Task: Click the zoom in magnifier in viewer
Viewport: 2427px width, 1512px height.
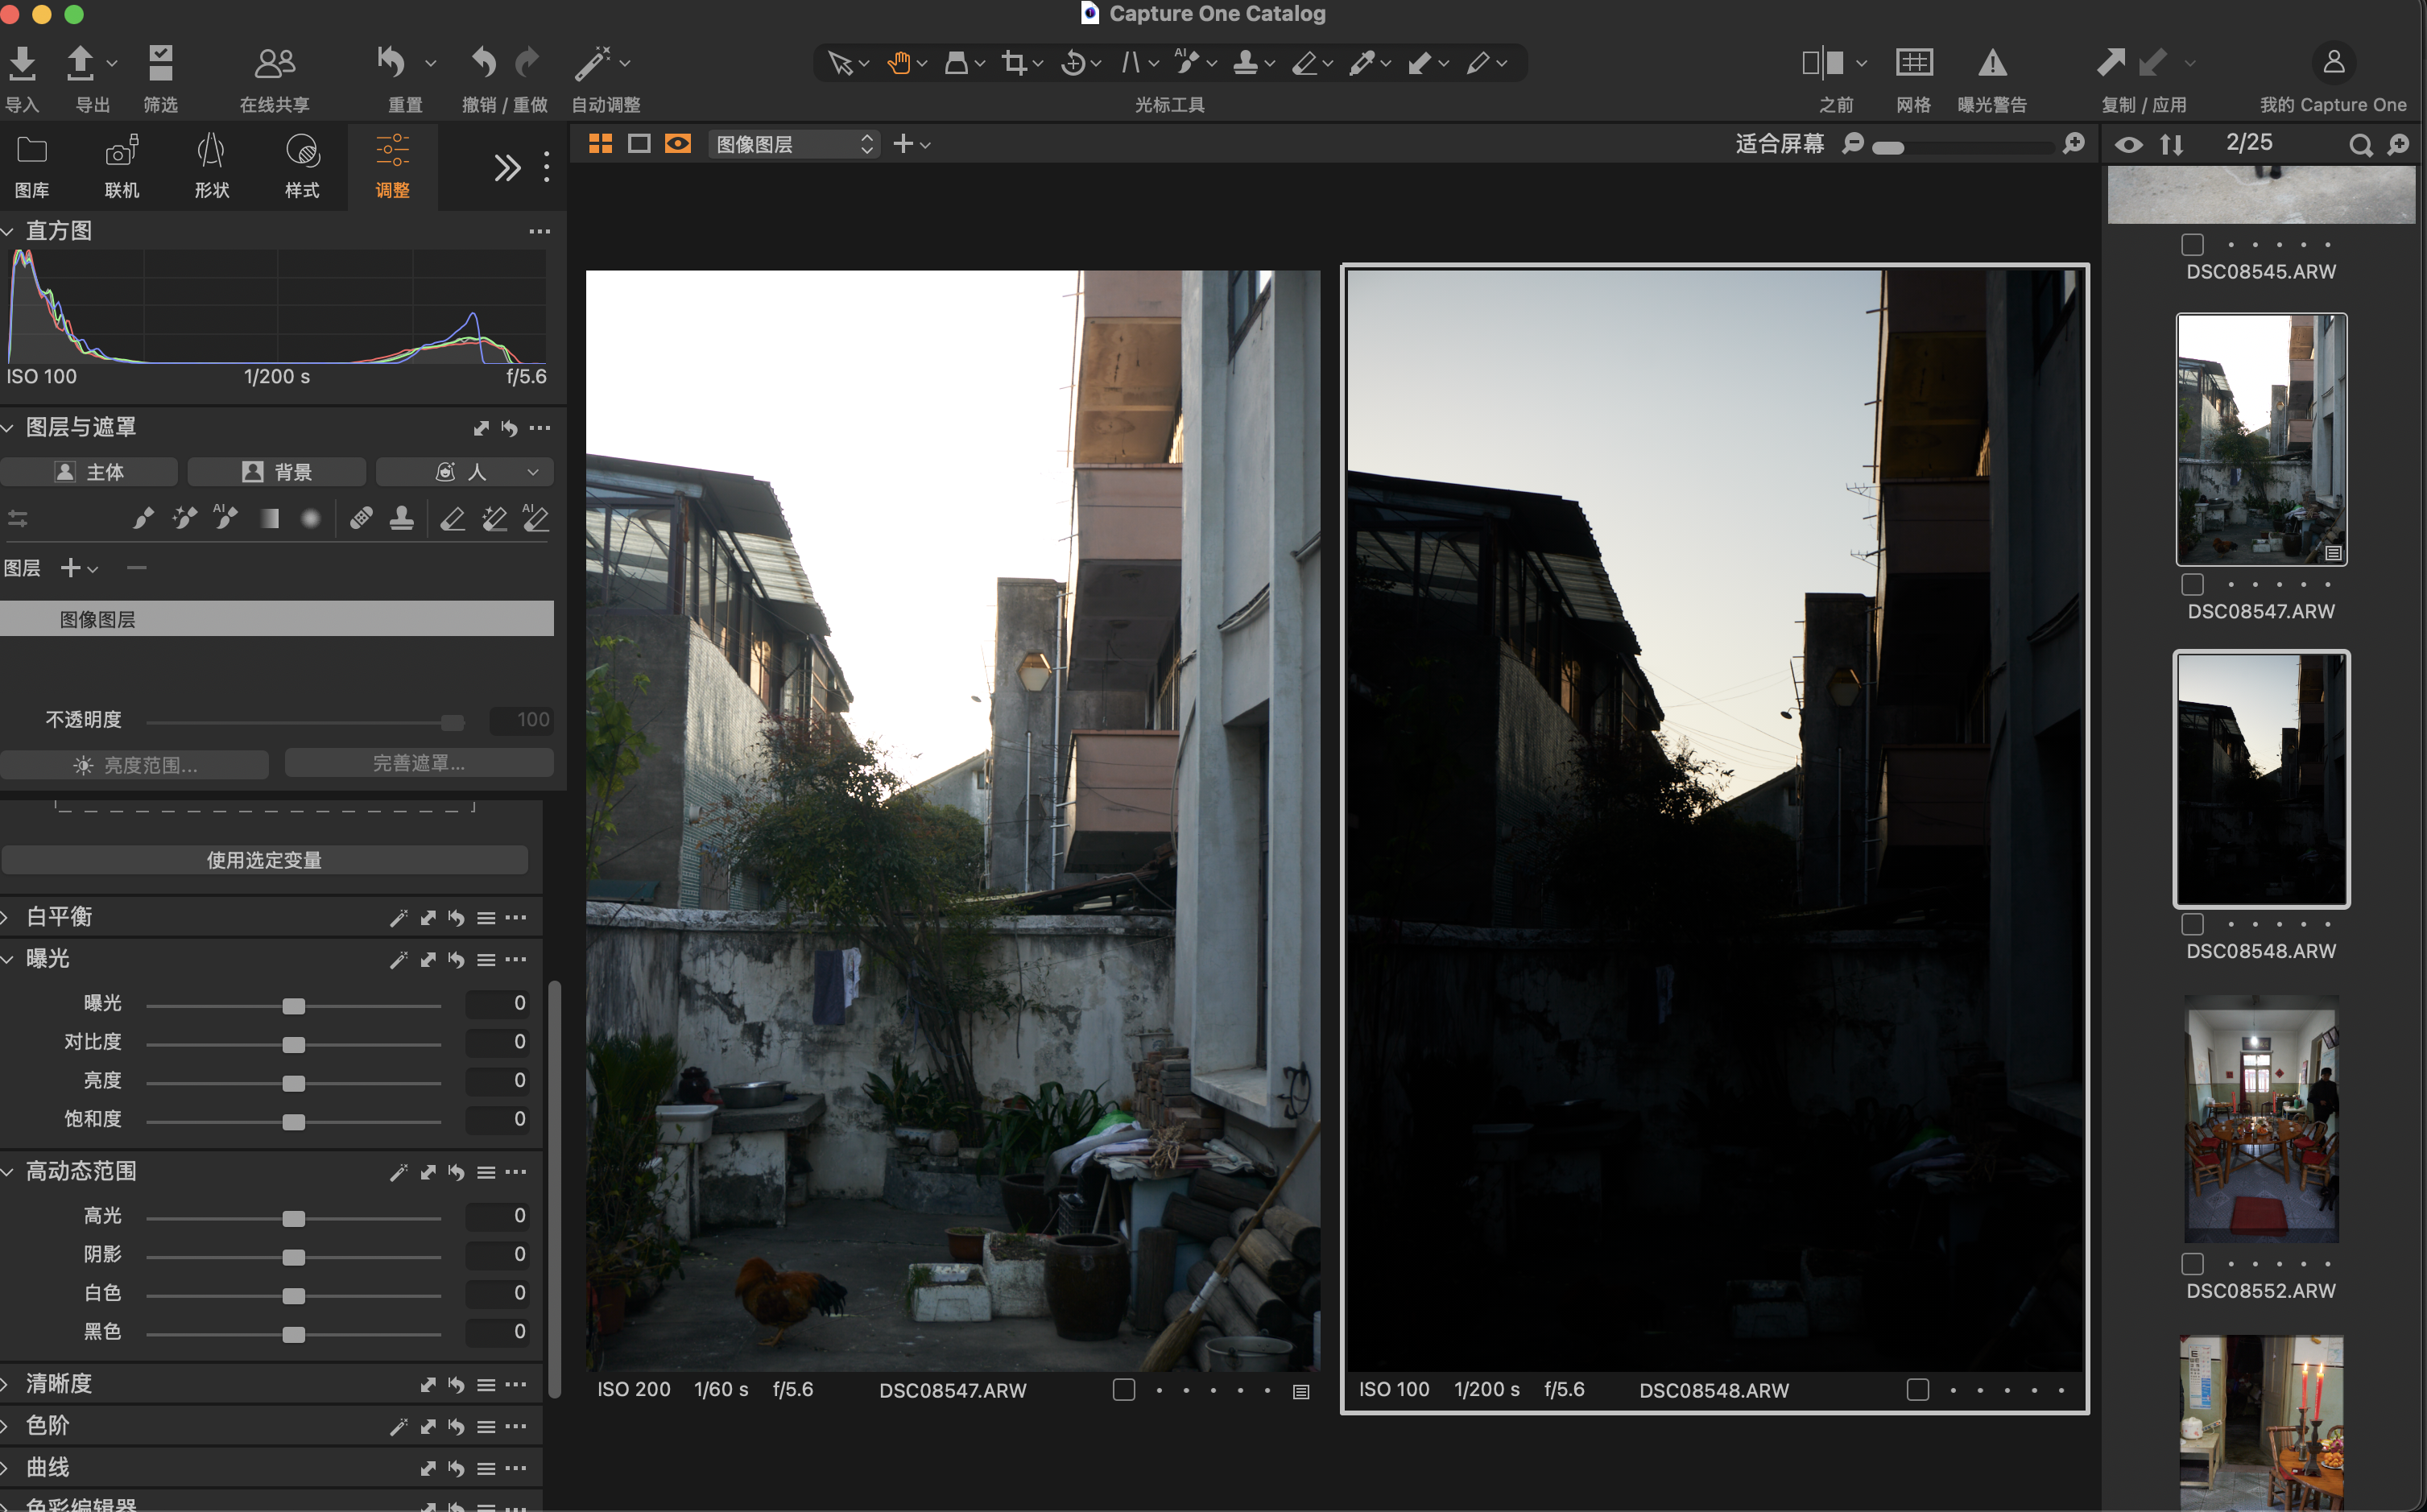Action: tap(2074, 144)
